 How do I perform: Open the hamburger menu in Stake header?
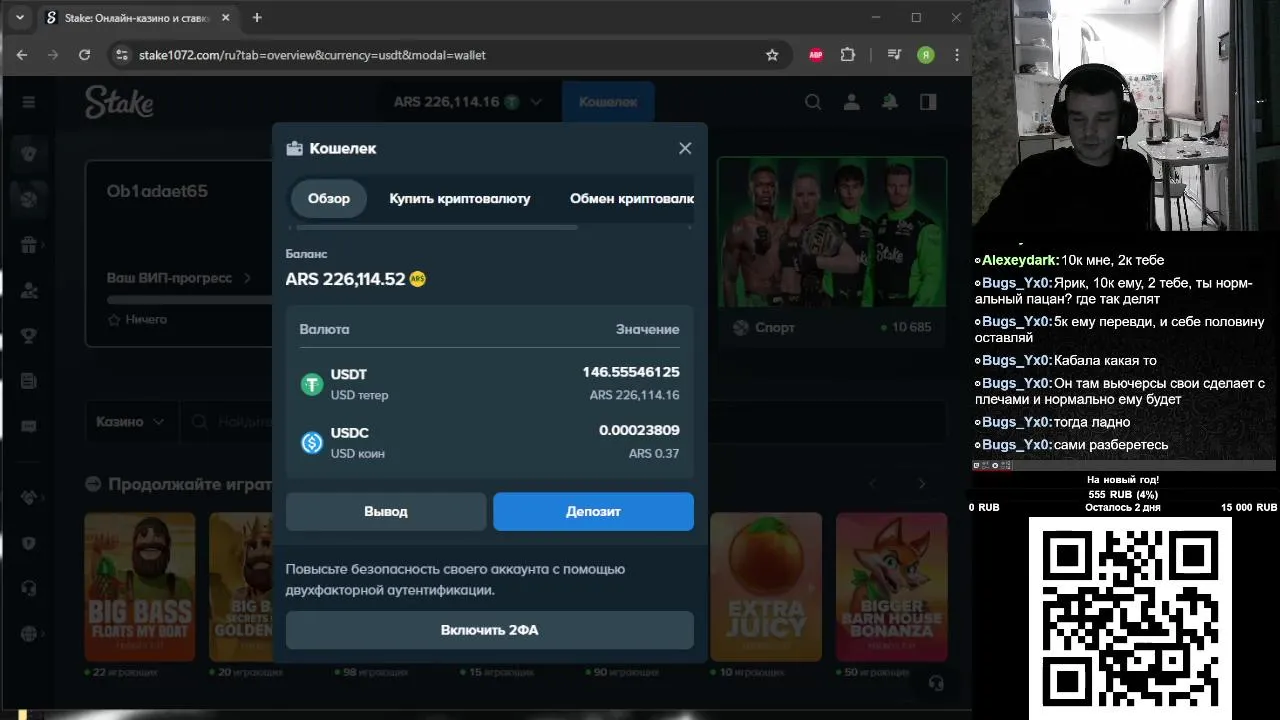tap(28, 102)
